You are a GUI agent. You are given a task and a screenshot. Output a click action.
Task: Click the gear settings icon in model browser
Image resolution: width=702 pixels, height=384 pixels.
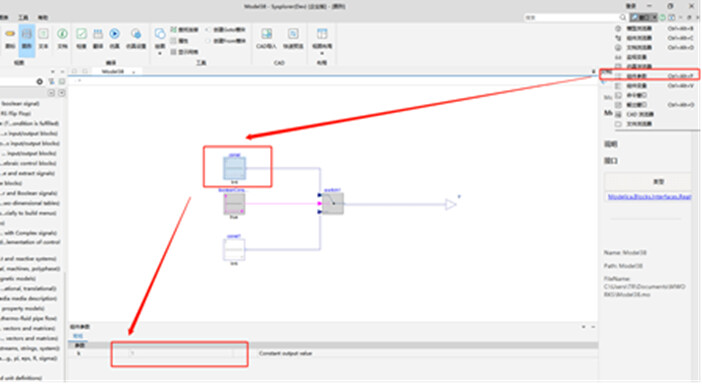[x=39, y=81]
